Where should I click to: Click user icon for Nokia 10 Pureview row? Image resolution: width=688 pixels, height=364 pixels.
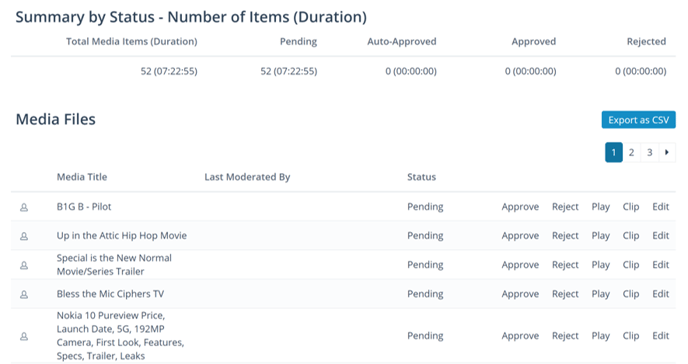point(24,336)
